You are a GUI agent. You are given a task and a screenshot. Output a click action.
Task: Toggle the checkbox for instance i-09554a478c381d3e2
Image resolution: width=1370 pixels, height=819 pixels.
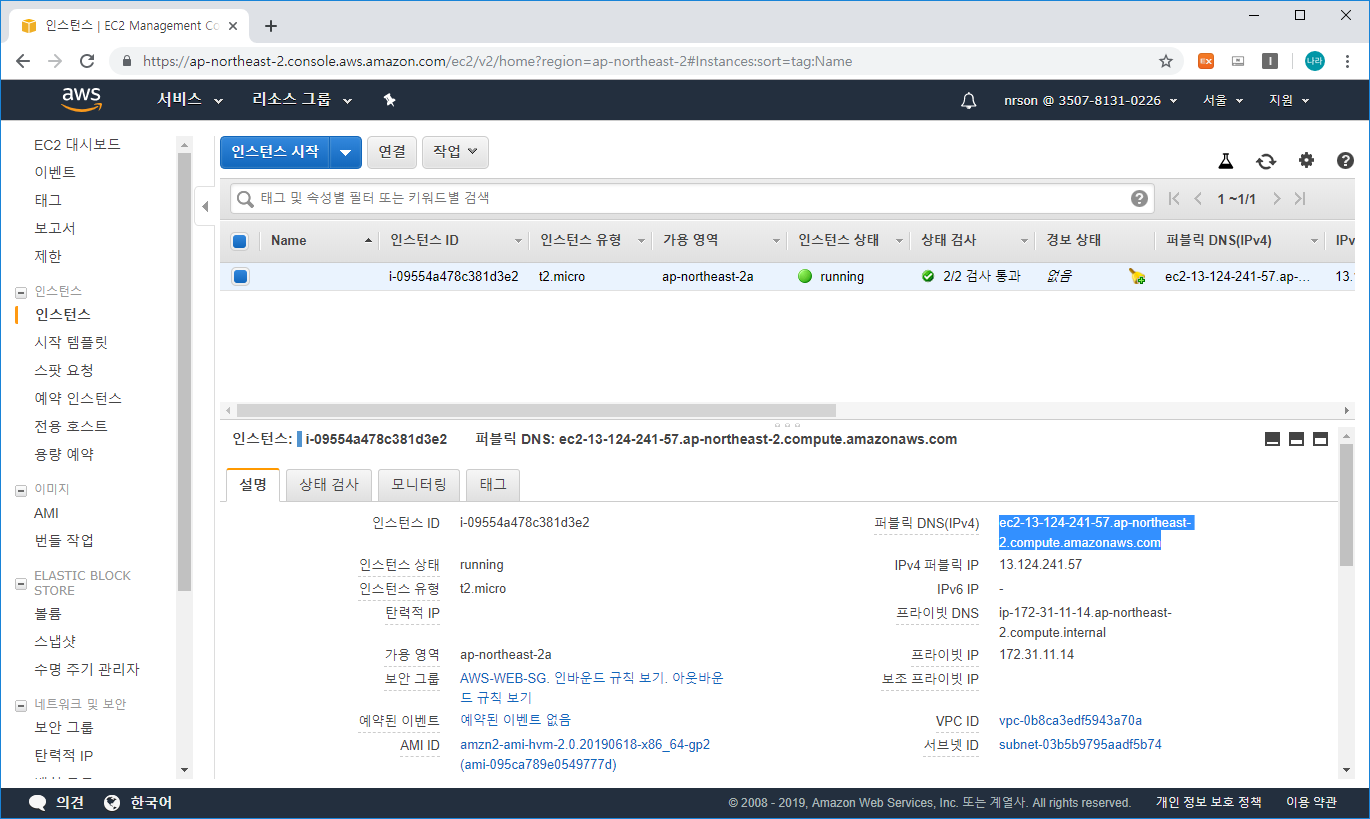pos(240,277)
